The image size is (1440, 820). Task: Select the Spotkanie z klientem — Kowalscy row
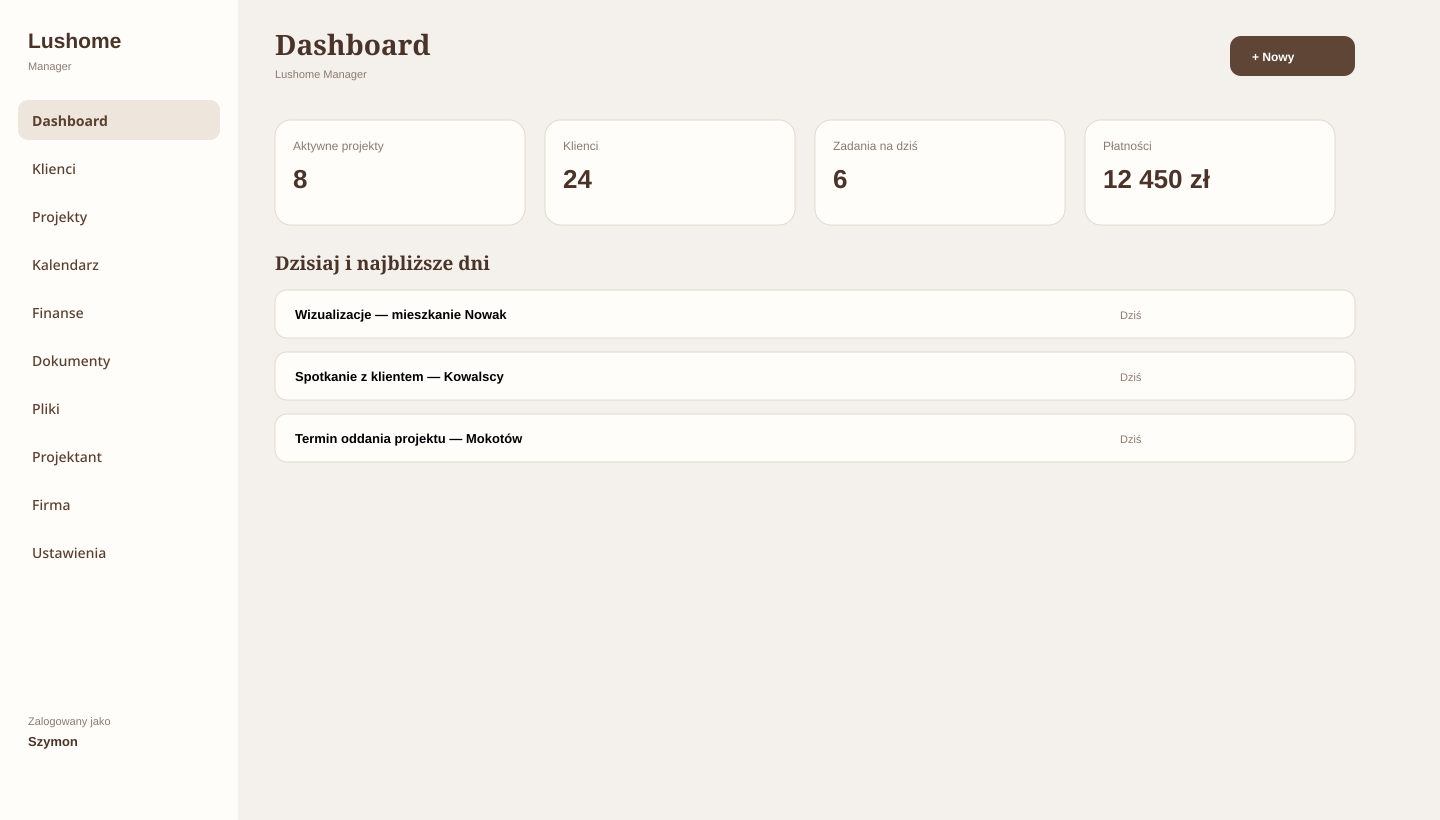(815, 376)
